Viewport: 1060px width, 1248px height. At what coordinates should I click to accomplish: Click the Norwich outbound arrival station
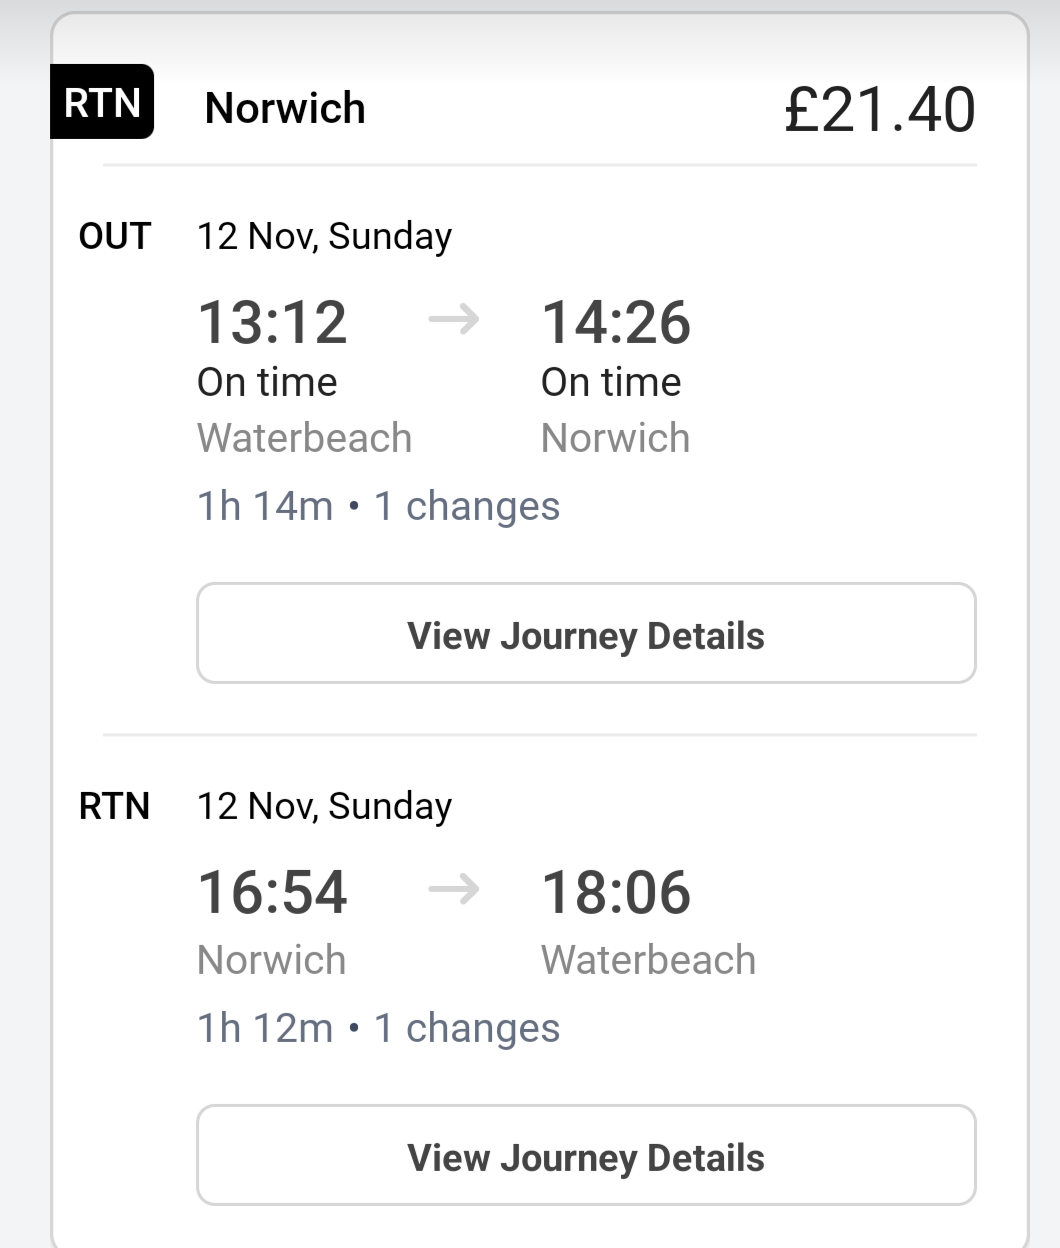click(615, 438)
